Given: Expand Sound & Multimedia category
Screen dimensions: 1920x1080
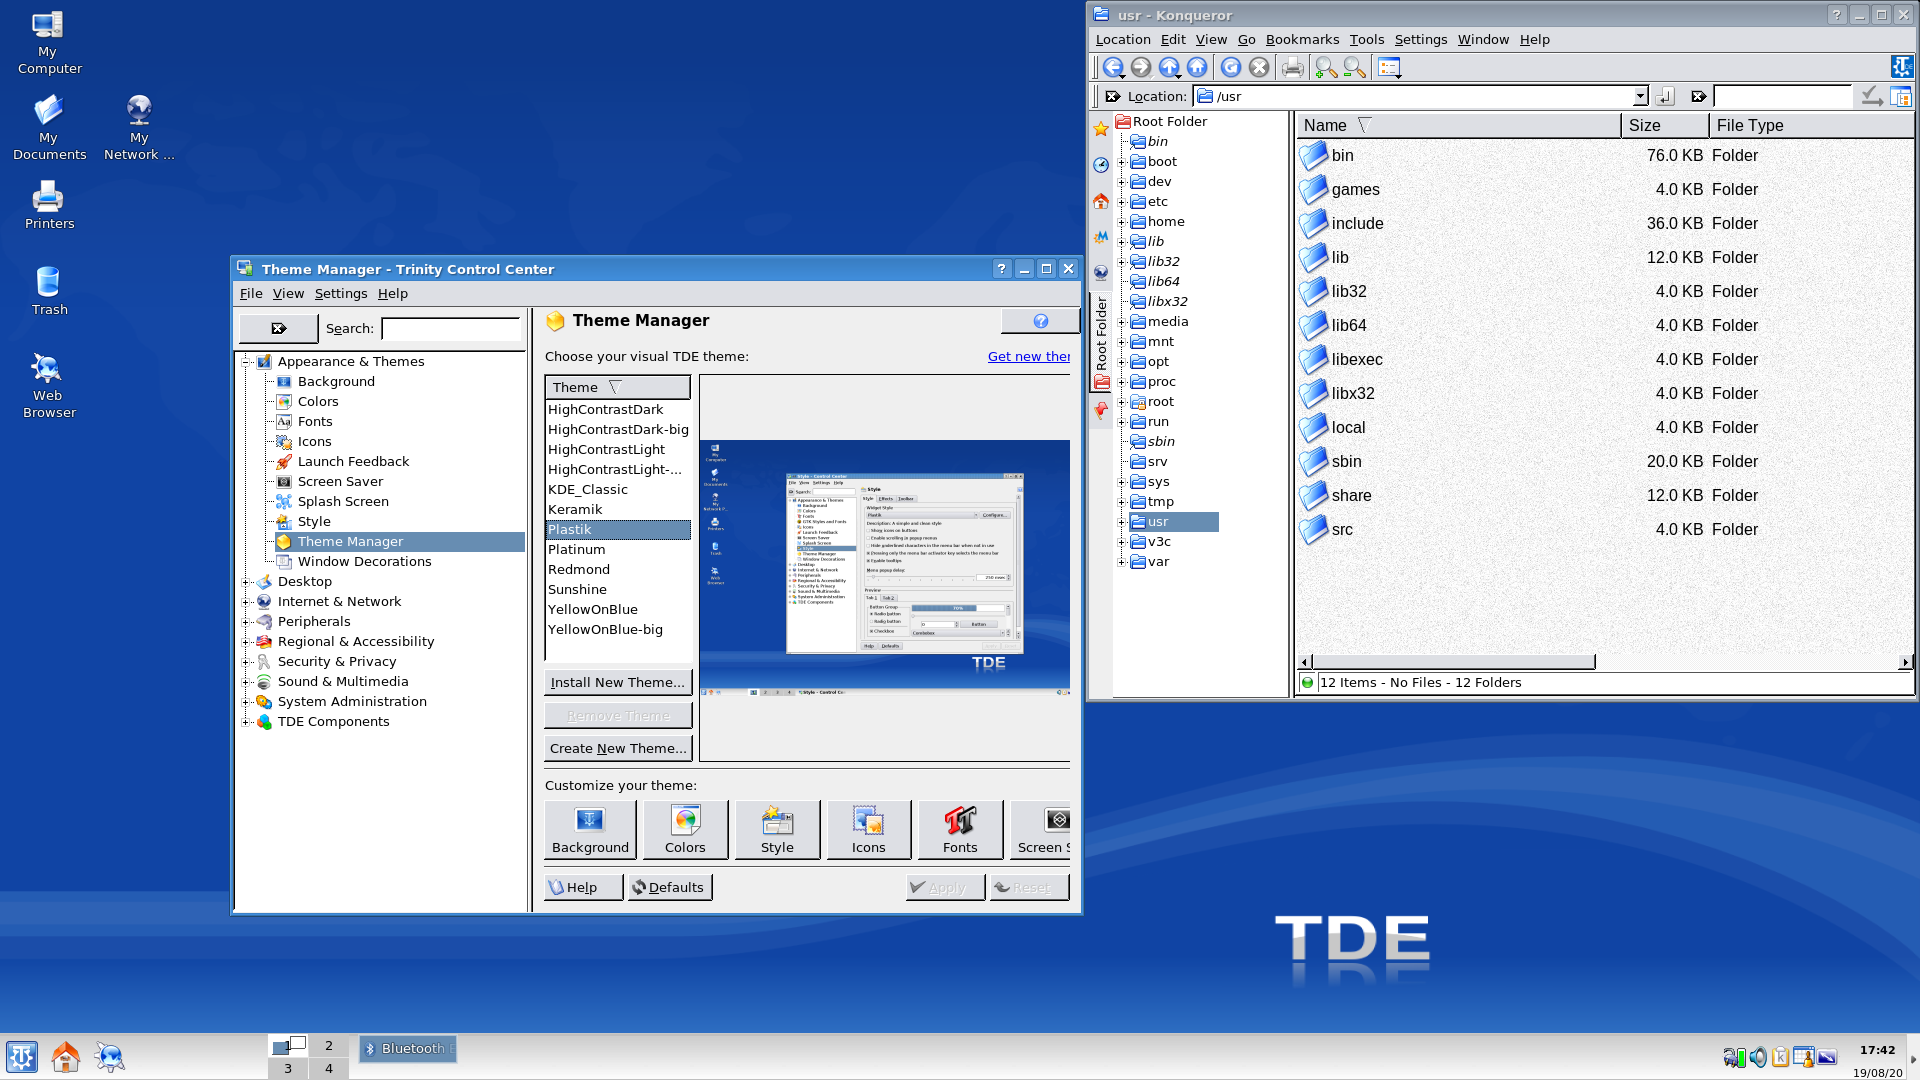Looking at the screenshot, I should [246, 682].
